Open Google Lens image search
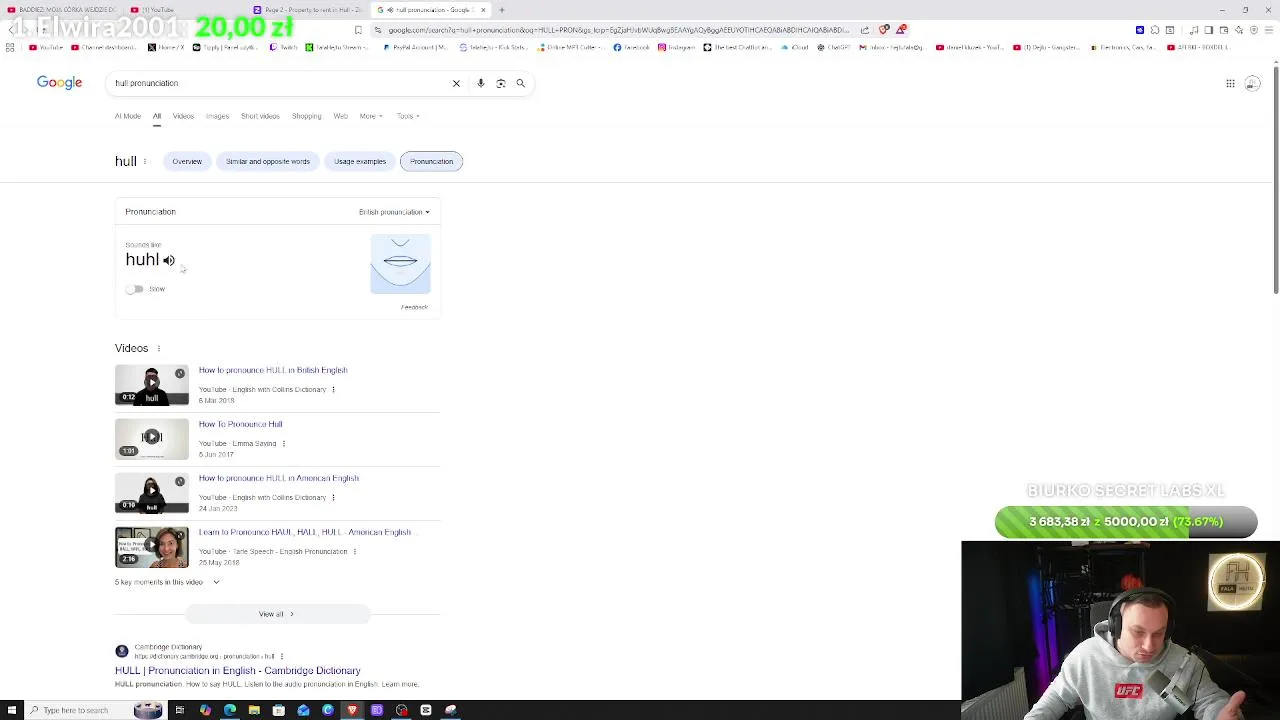1280x720 pixels. 501,83
